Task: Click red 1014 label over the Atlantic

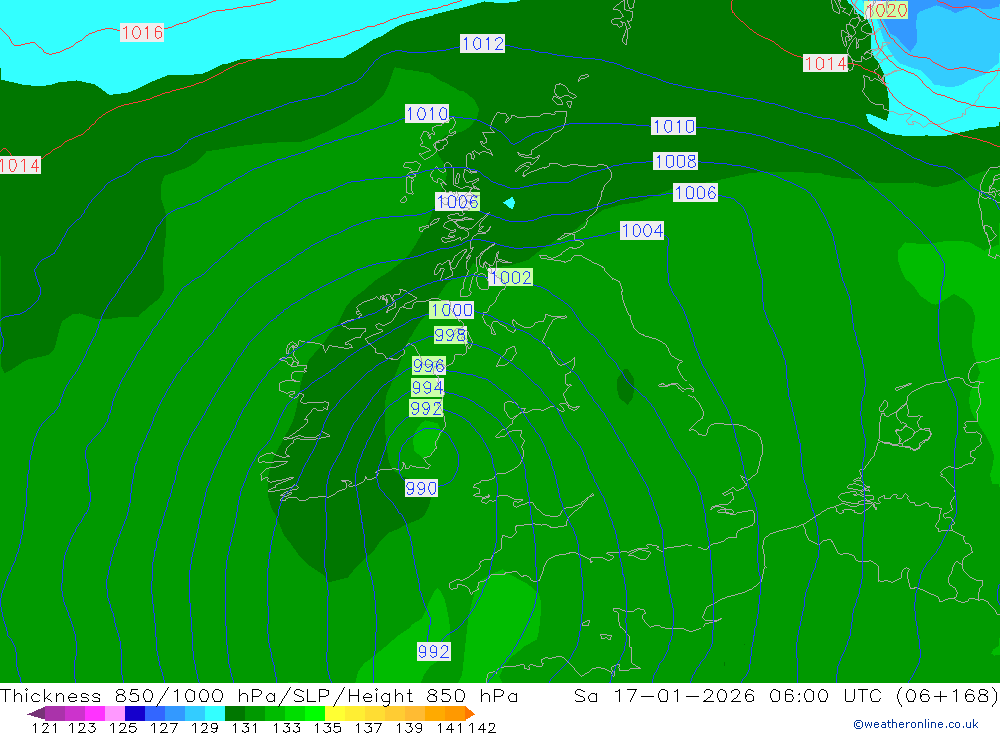Action: click(20, 165)
